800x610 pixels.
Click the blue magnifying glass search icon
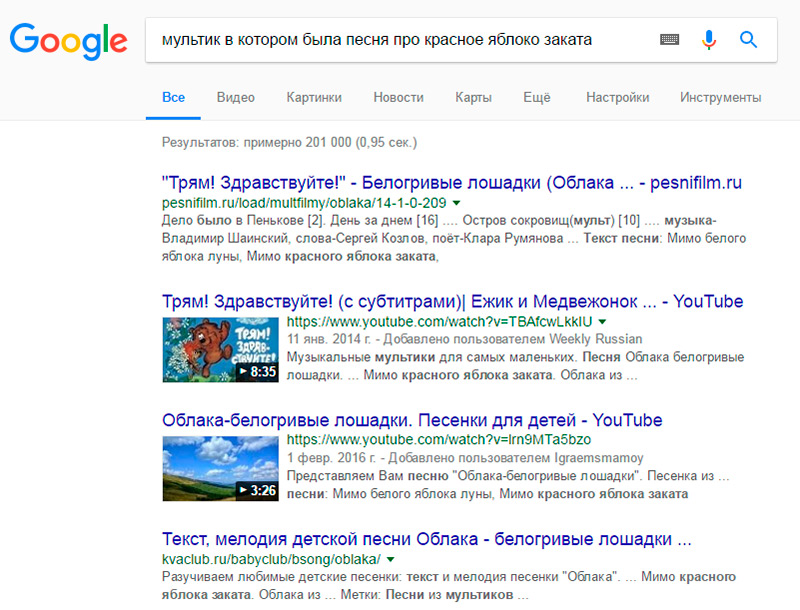tap(748, 39)
